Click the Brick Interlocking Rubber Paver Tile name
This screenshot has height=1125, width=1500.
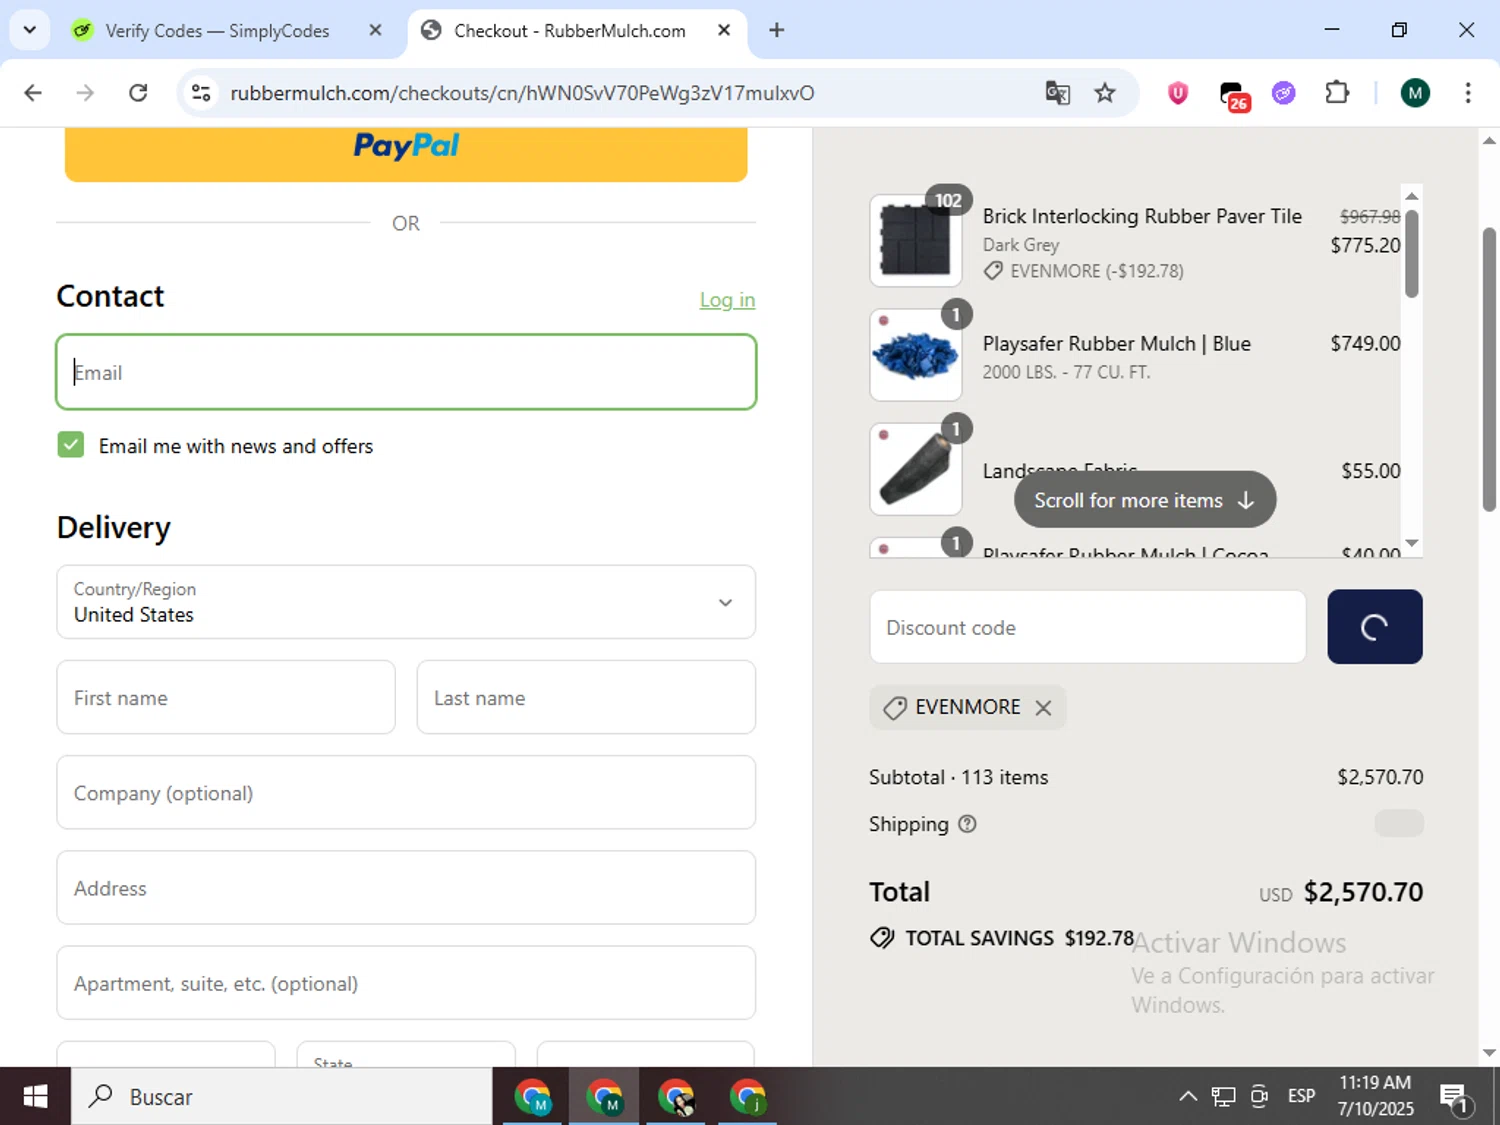point(1142,216)
